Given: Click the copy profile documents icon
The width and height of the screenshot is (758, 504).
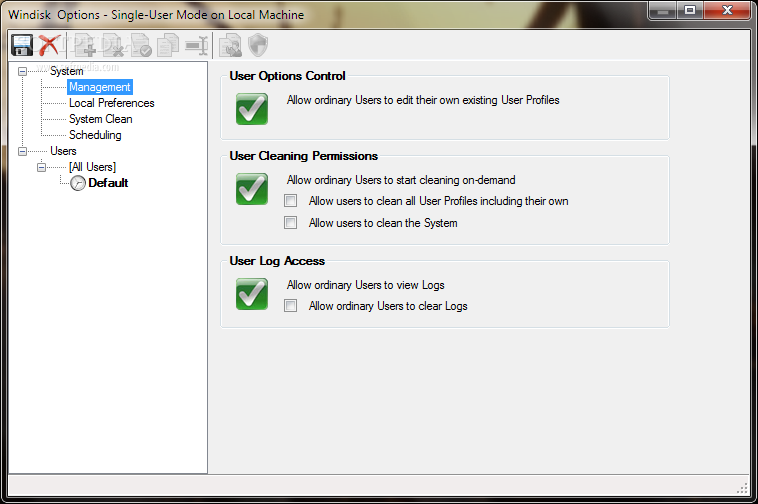Looking at the screenshot, I should pos(168,45).
